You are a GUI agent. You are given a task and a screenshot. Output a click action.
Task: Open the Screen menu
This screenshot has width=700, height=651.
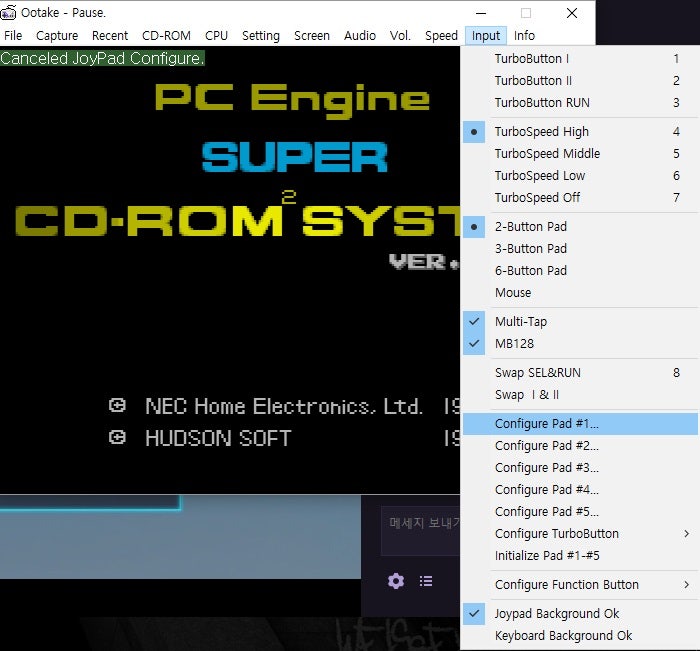click(x=312, y=36)
